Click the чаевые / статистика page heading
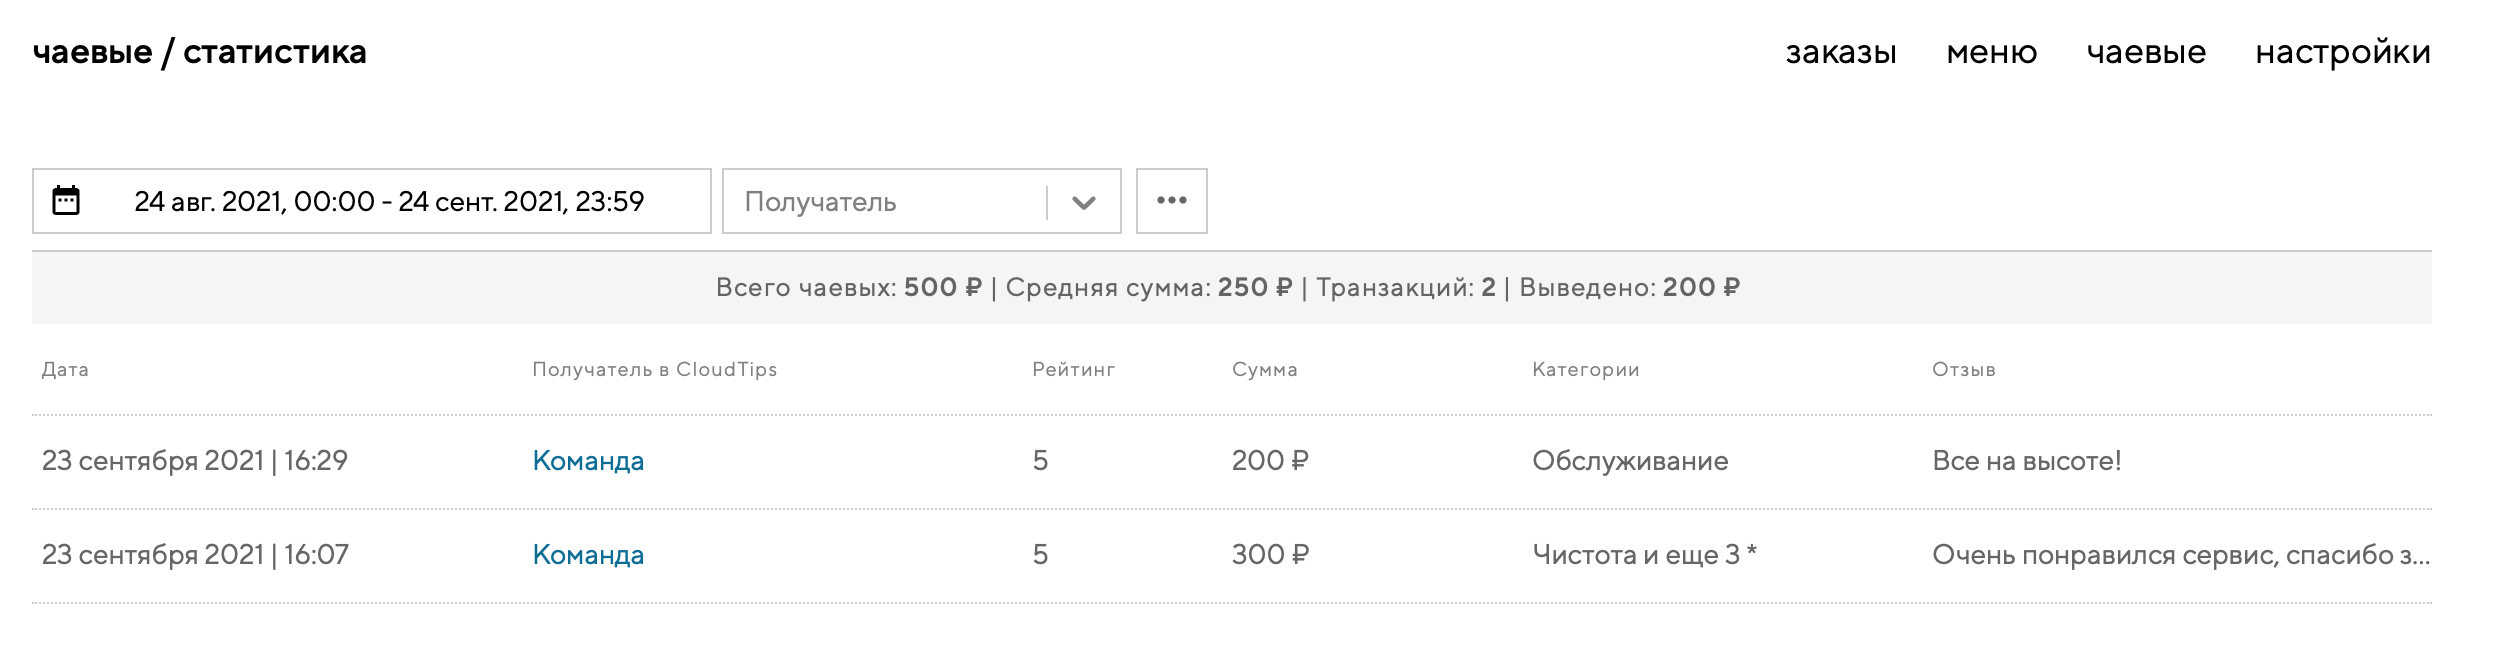 pyautogui.click(x=200, y=52)
